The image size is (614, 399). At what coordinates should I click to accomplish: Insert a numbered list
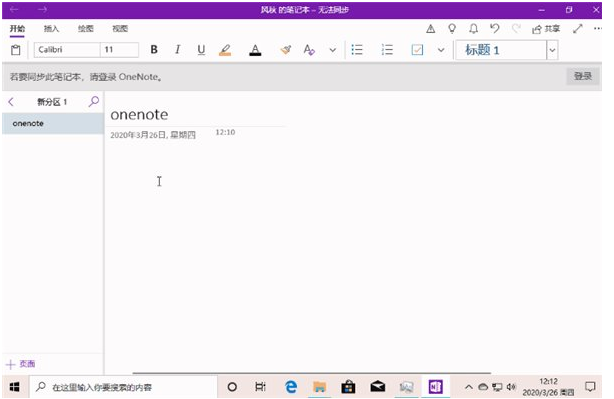pos(387,50)
